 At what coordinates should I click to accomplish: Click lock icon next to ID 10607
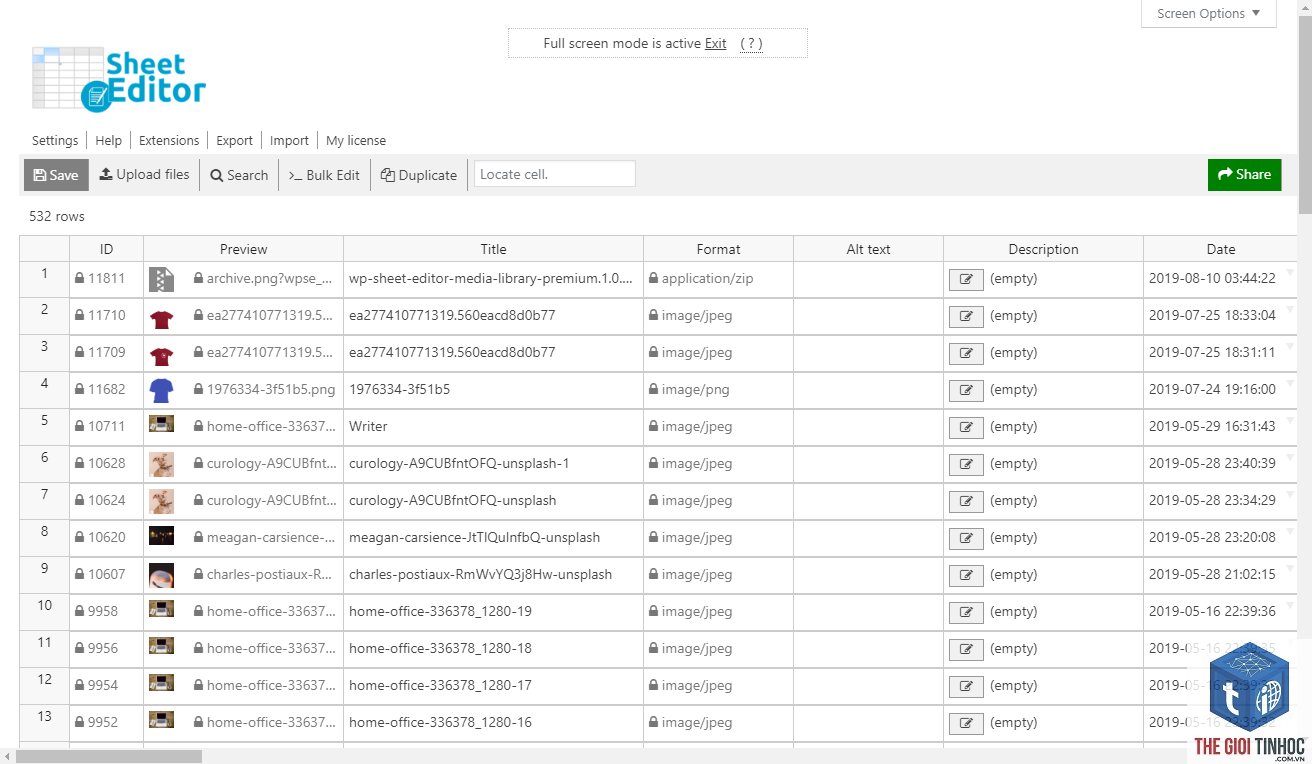click(79, 575)
